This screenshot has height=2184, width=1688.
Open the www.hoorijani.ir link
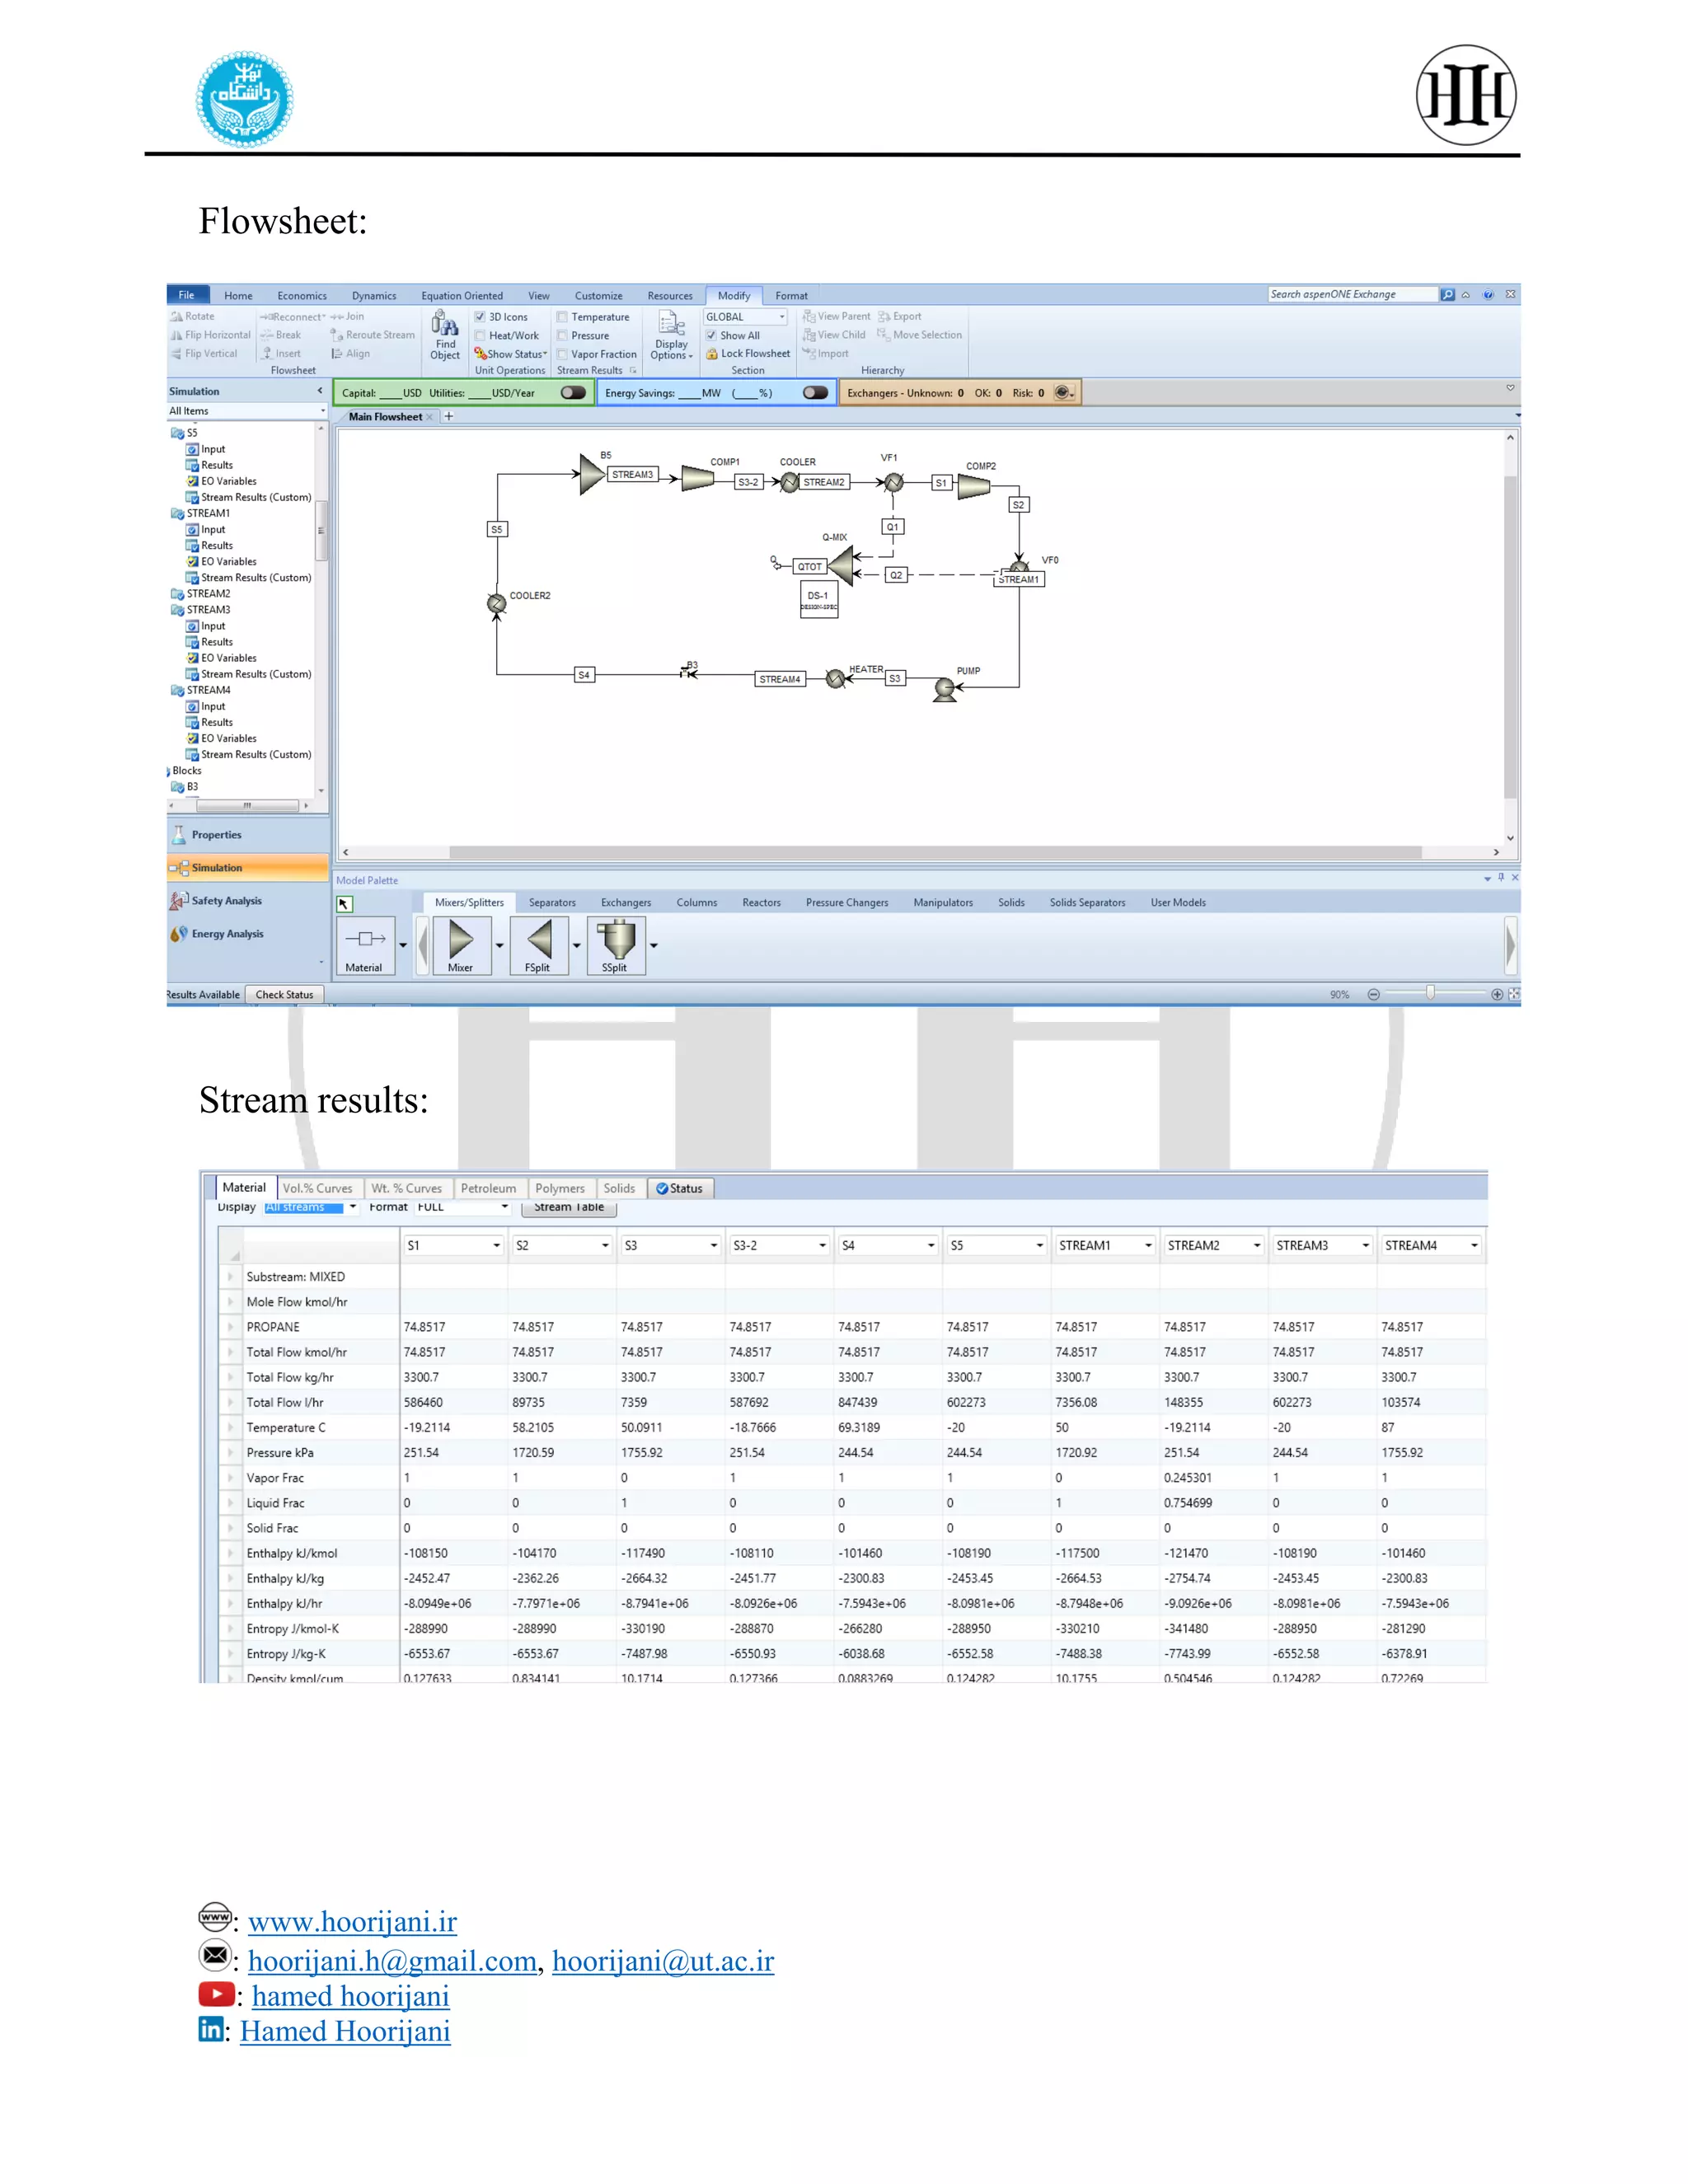[352, 1922]
